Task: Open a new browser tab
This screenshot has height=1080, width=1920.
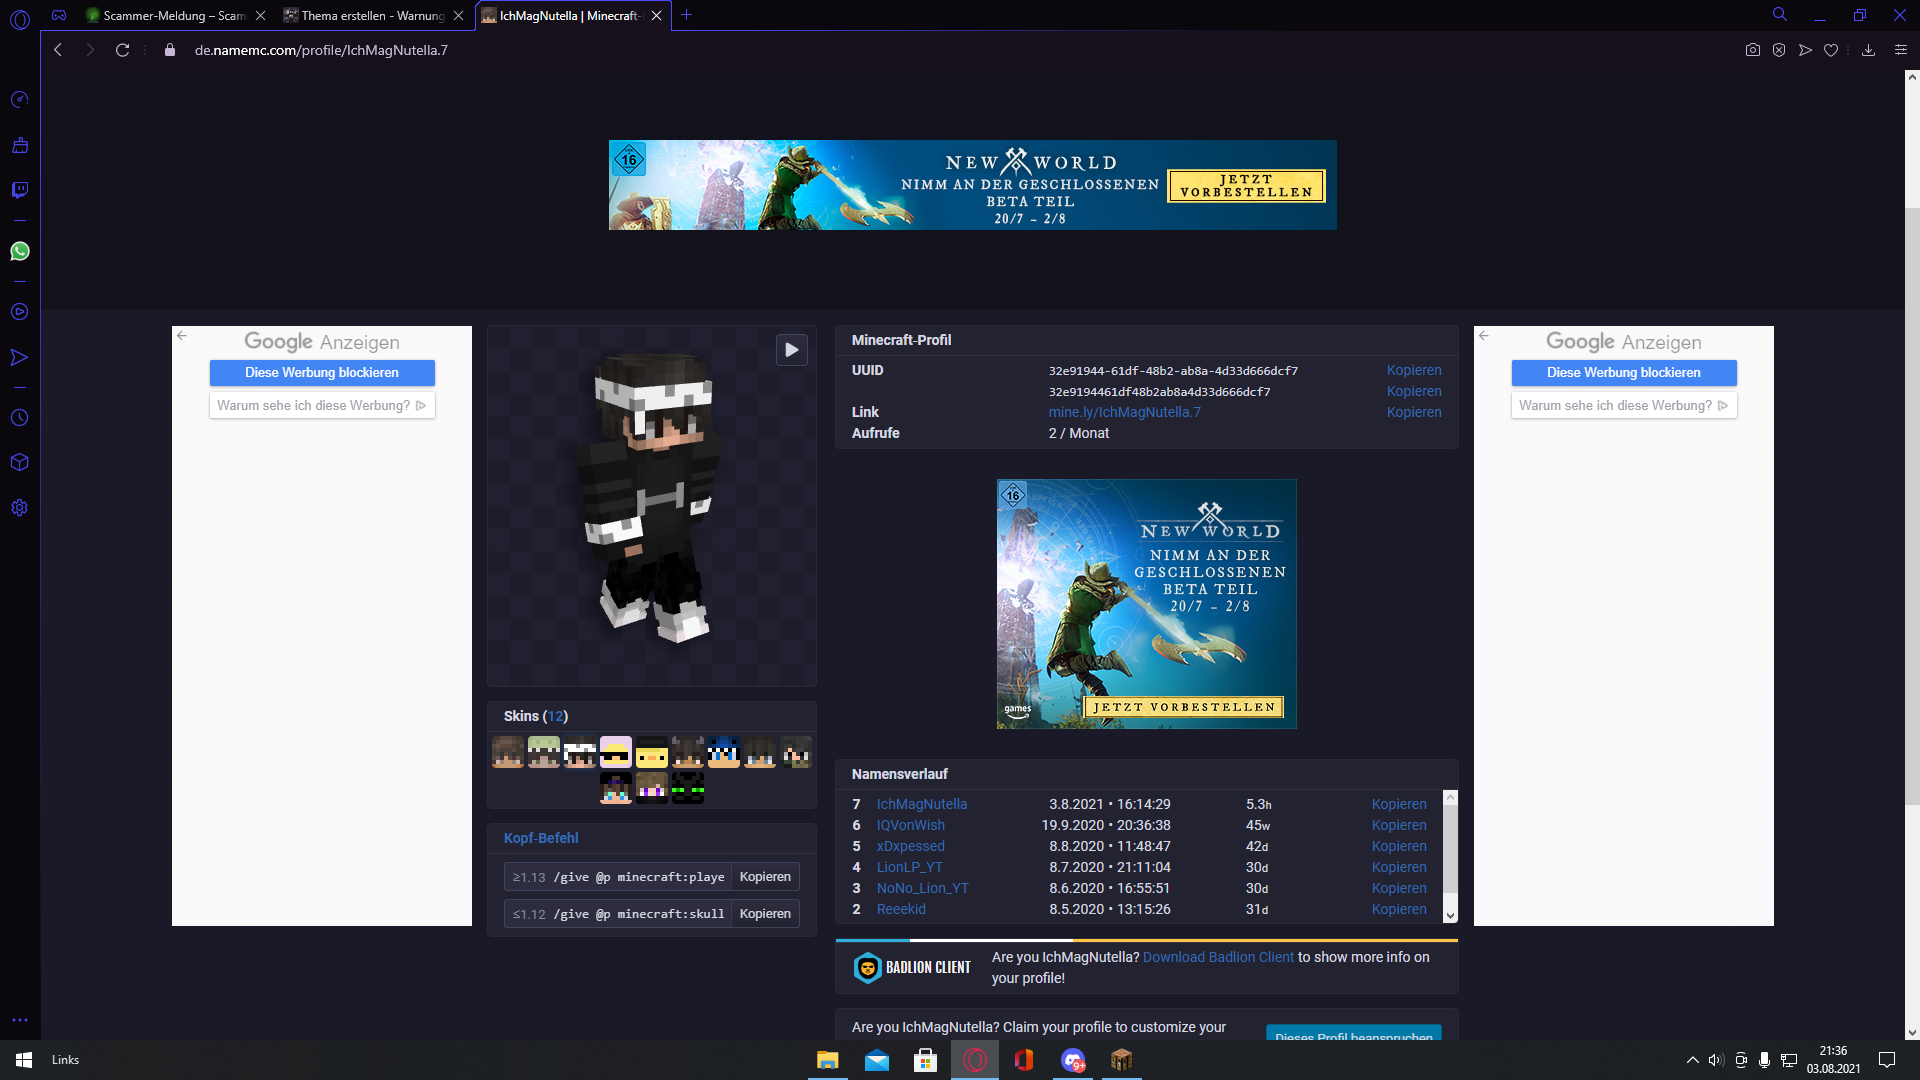Action: (687, 15)
